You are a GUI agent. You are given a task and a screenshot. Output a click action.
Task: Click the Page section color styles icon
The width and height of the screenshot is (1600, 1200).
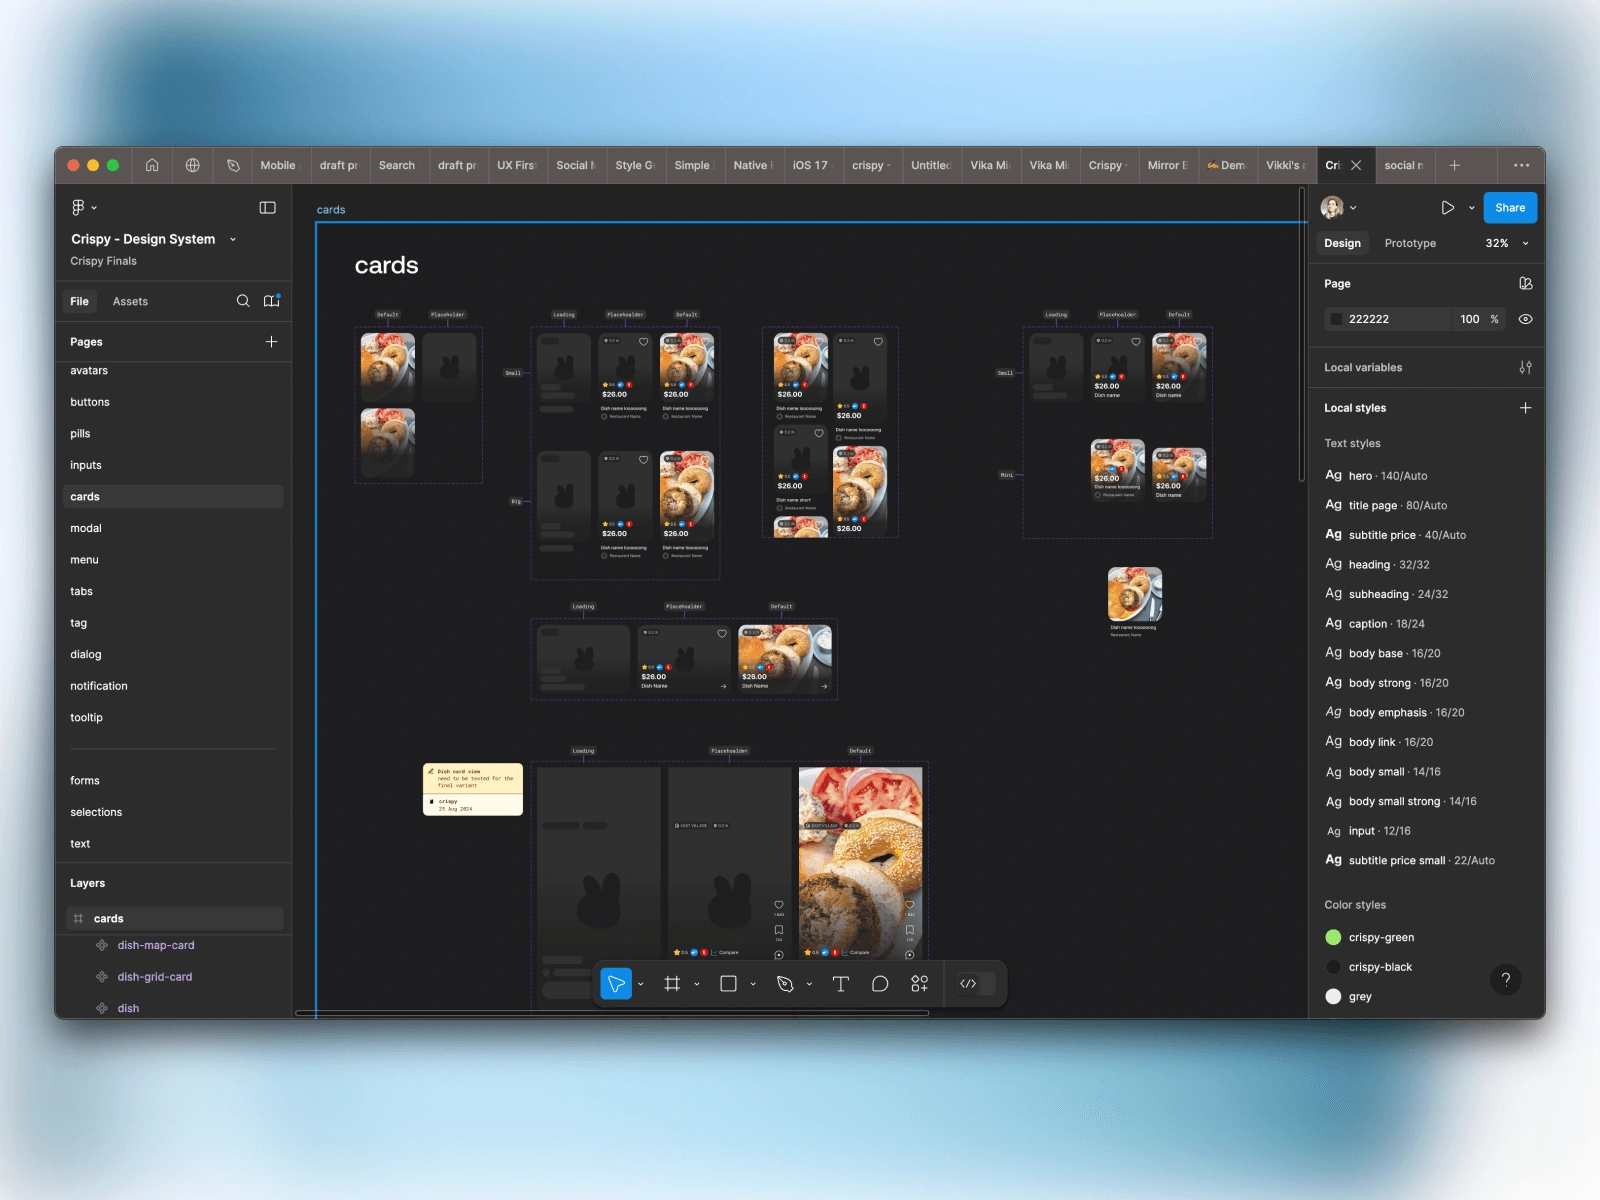tap(1525, 284)
